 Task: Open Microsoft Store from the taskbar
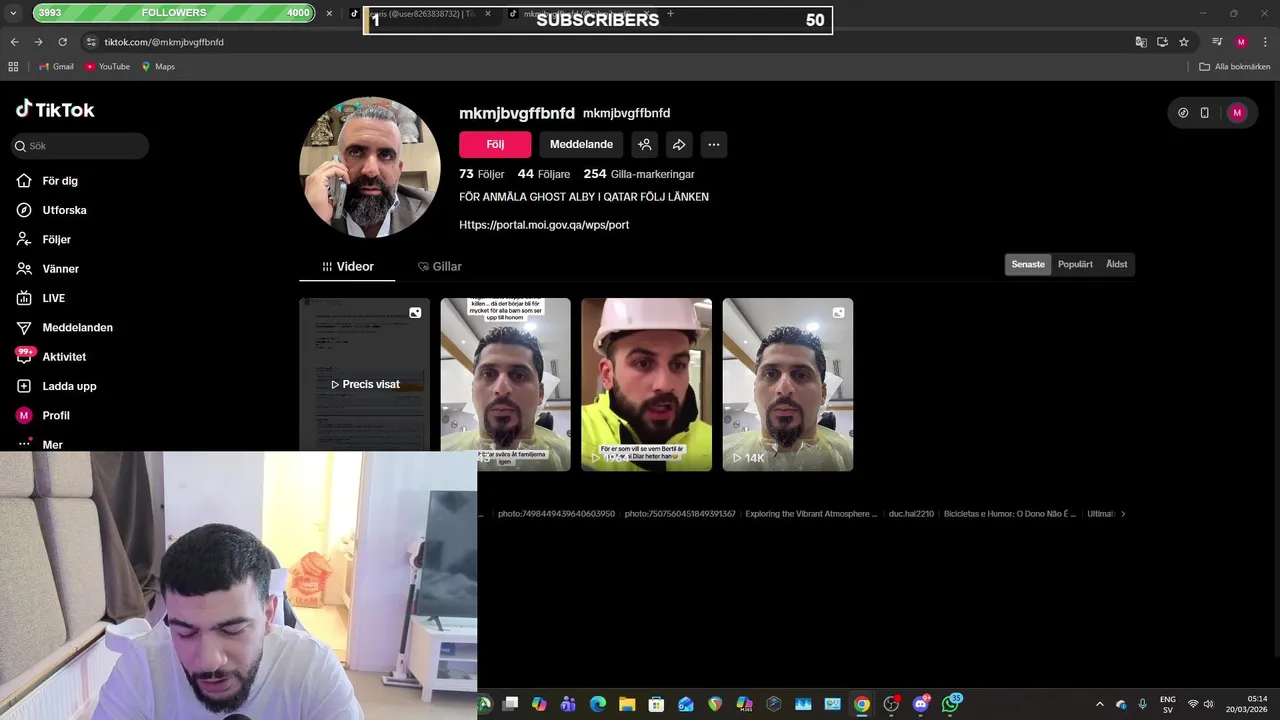click(656, 704)
